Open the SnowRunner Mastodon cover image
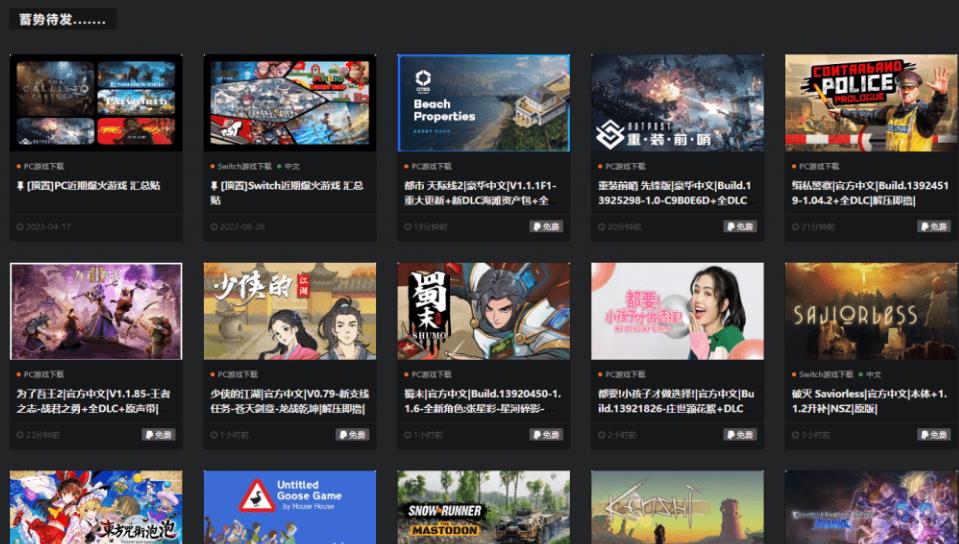The image size is (959, 544). (x=484, y=507)
